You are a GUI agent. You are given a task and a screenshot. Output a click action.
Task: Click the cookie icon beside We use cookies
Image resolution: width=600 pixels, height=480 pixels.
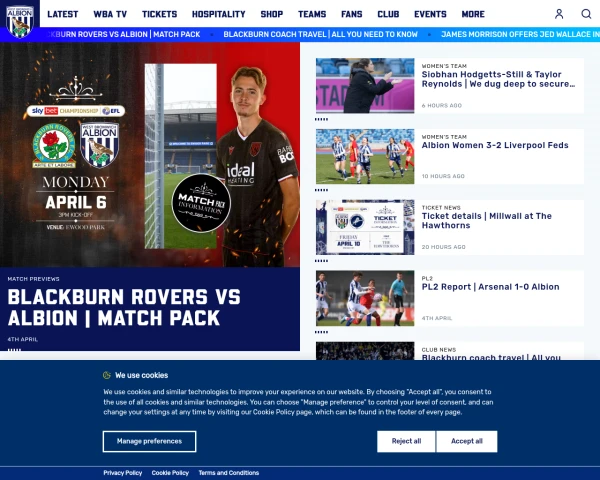pyautogui.click(x=107, y=375)
